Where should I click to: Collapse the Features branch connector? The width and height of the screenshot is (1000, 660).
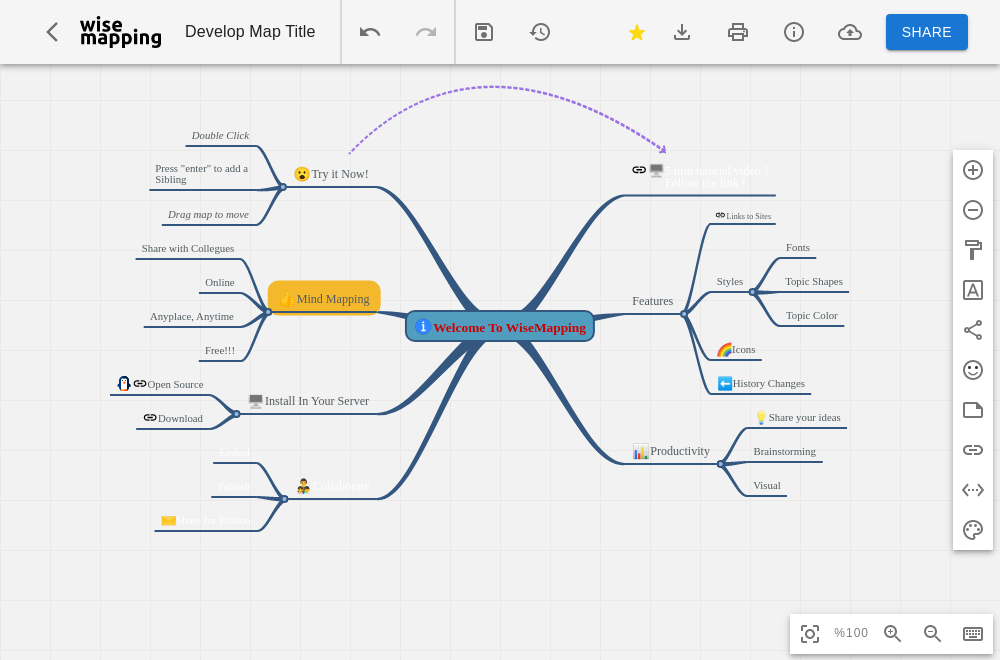pos(684,314)
